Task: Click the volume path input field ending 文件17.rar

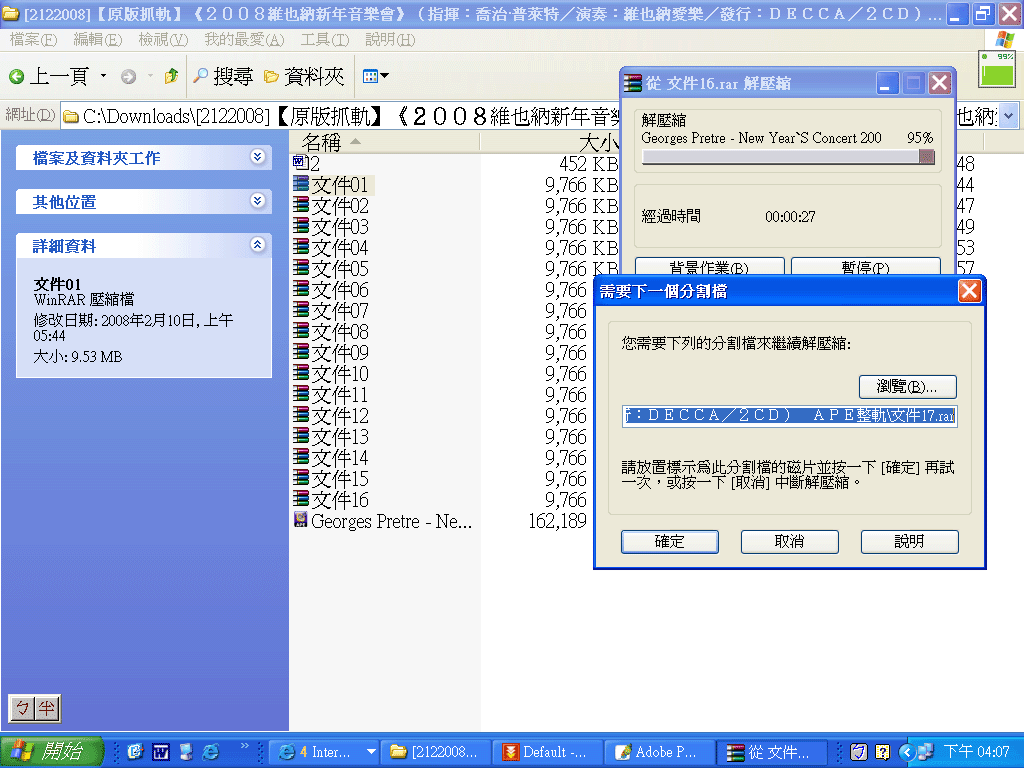Action: click(x=790, y=415)
